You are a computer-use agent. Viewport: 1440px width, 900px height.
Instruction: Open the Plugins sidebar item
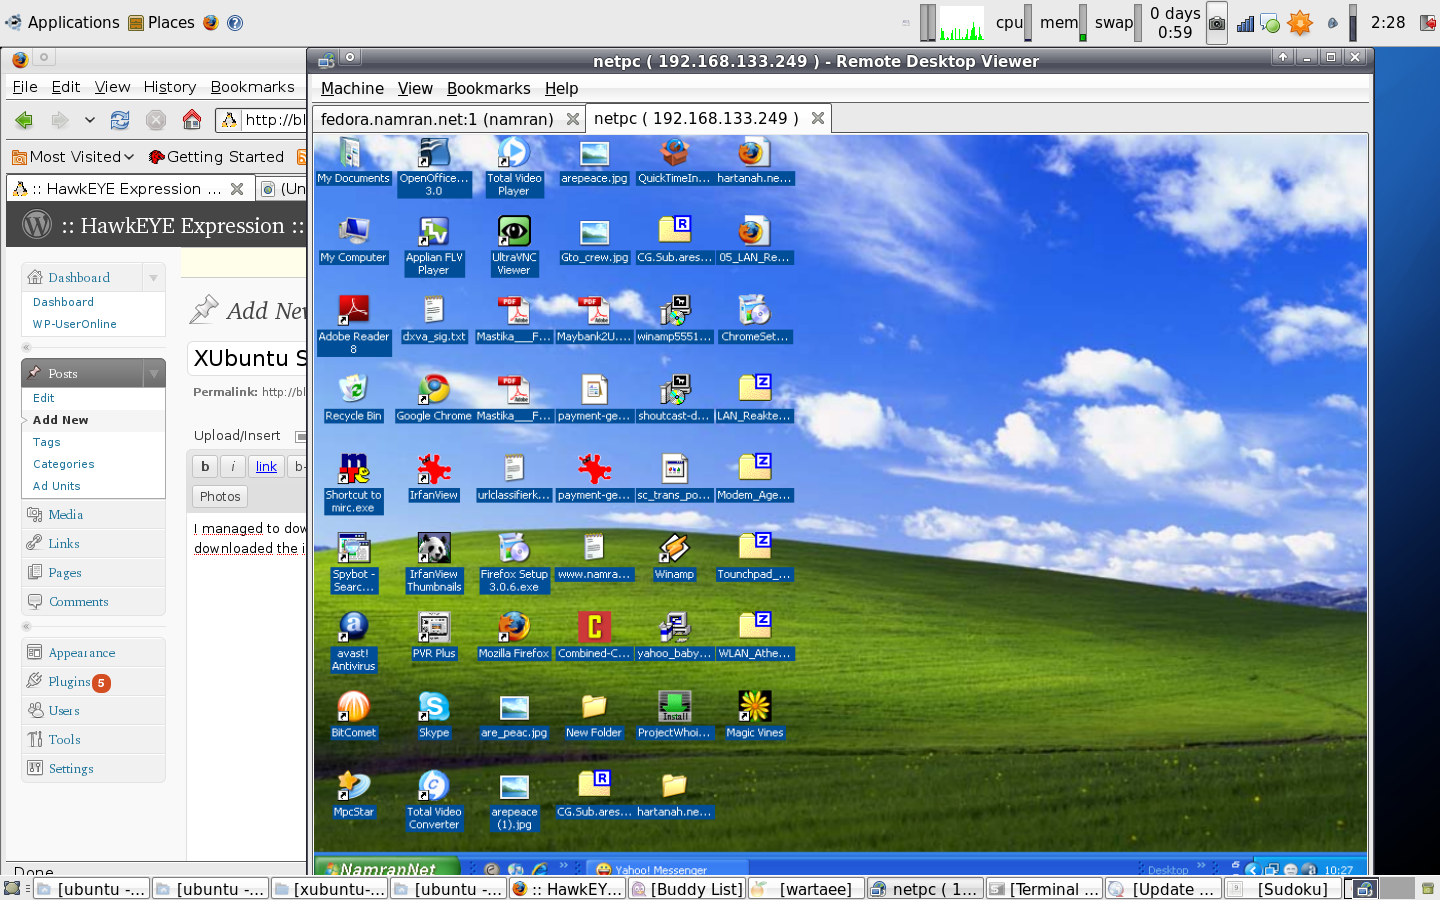(69, 682)
